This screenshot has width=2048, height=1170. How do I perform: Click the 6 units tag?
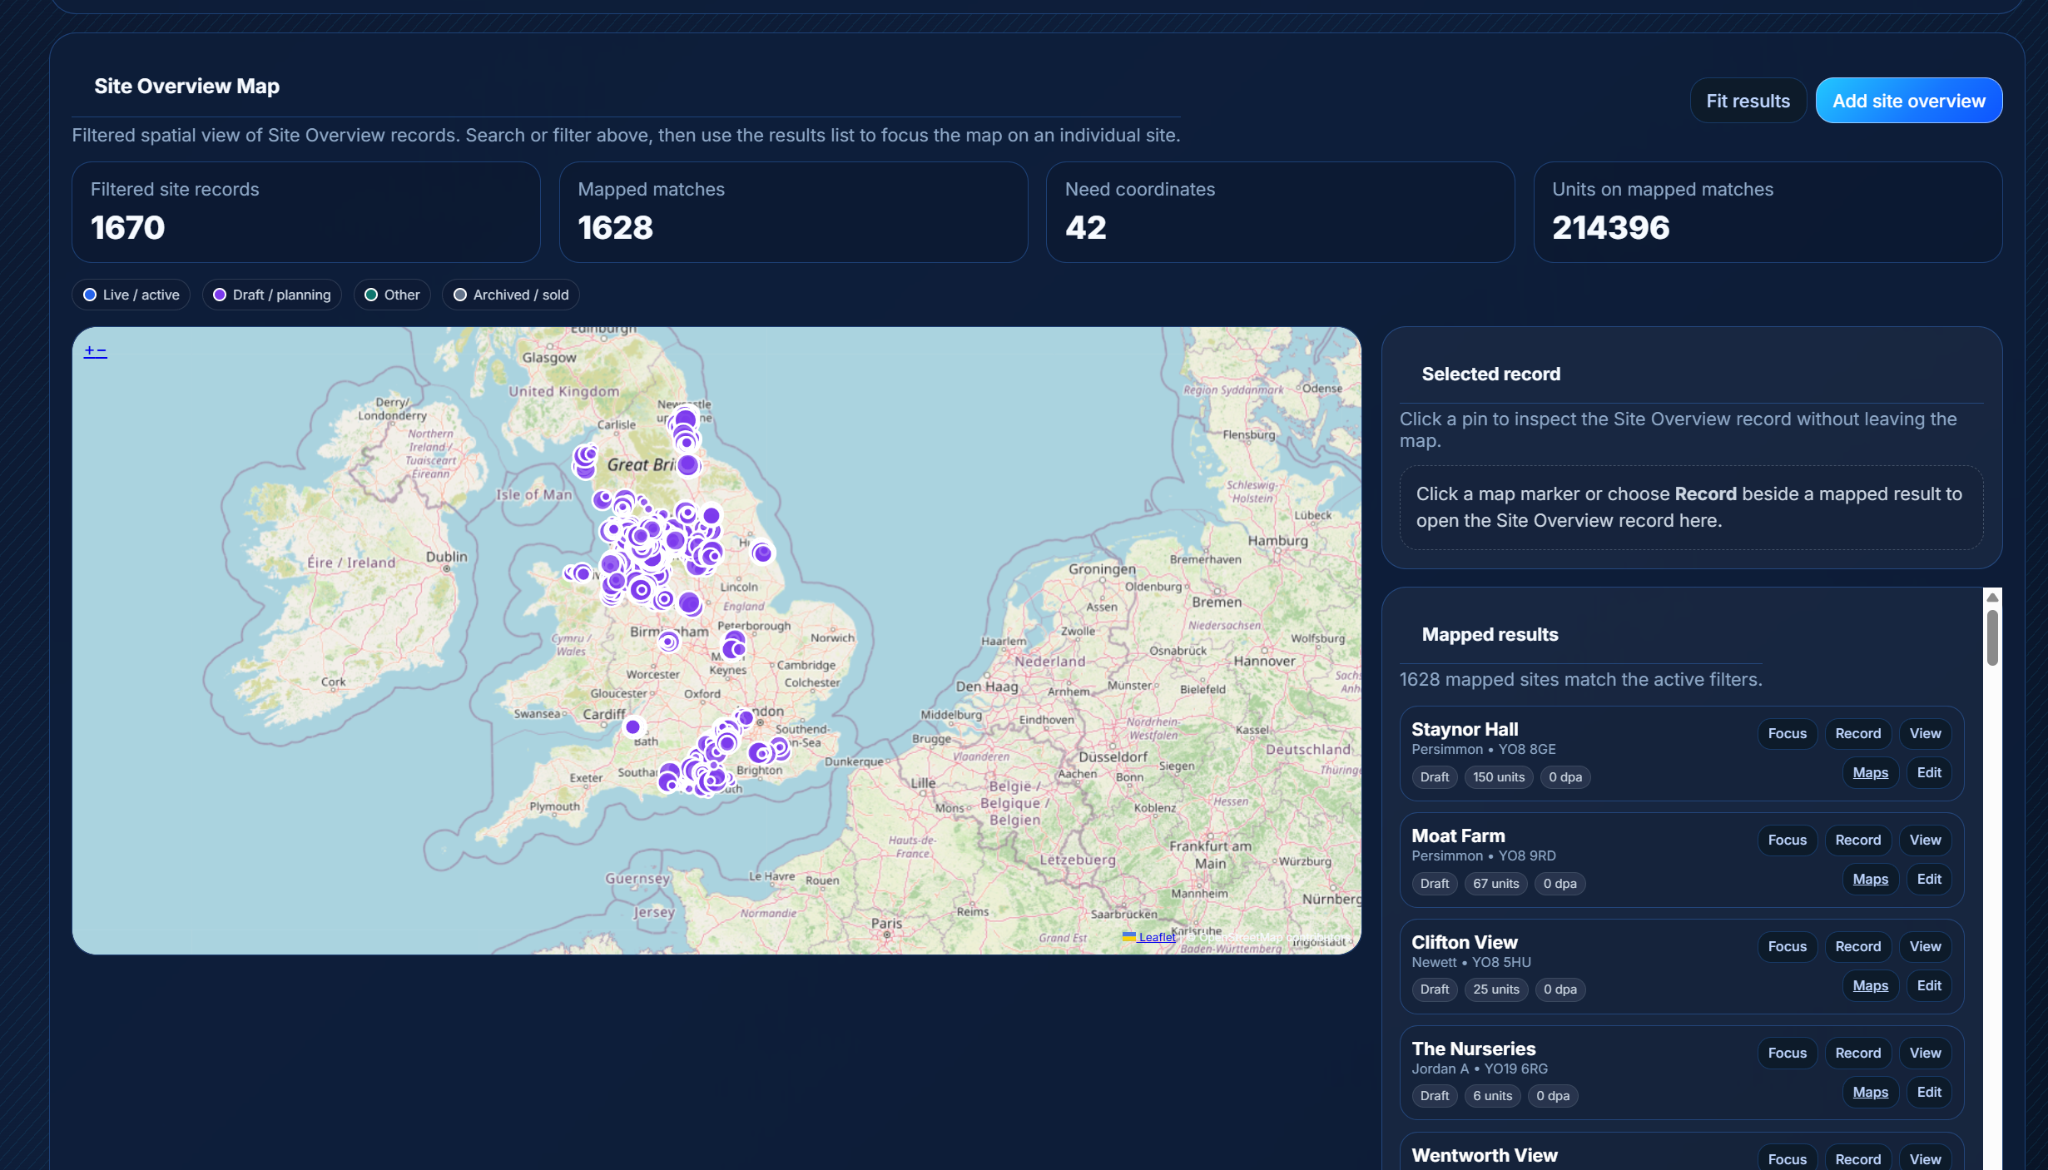(1492, 1097)
